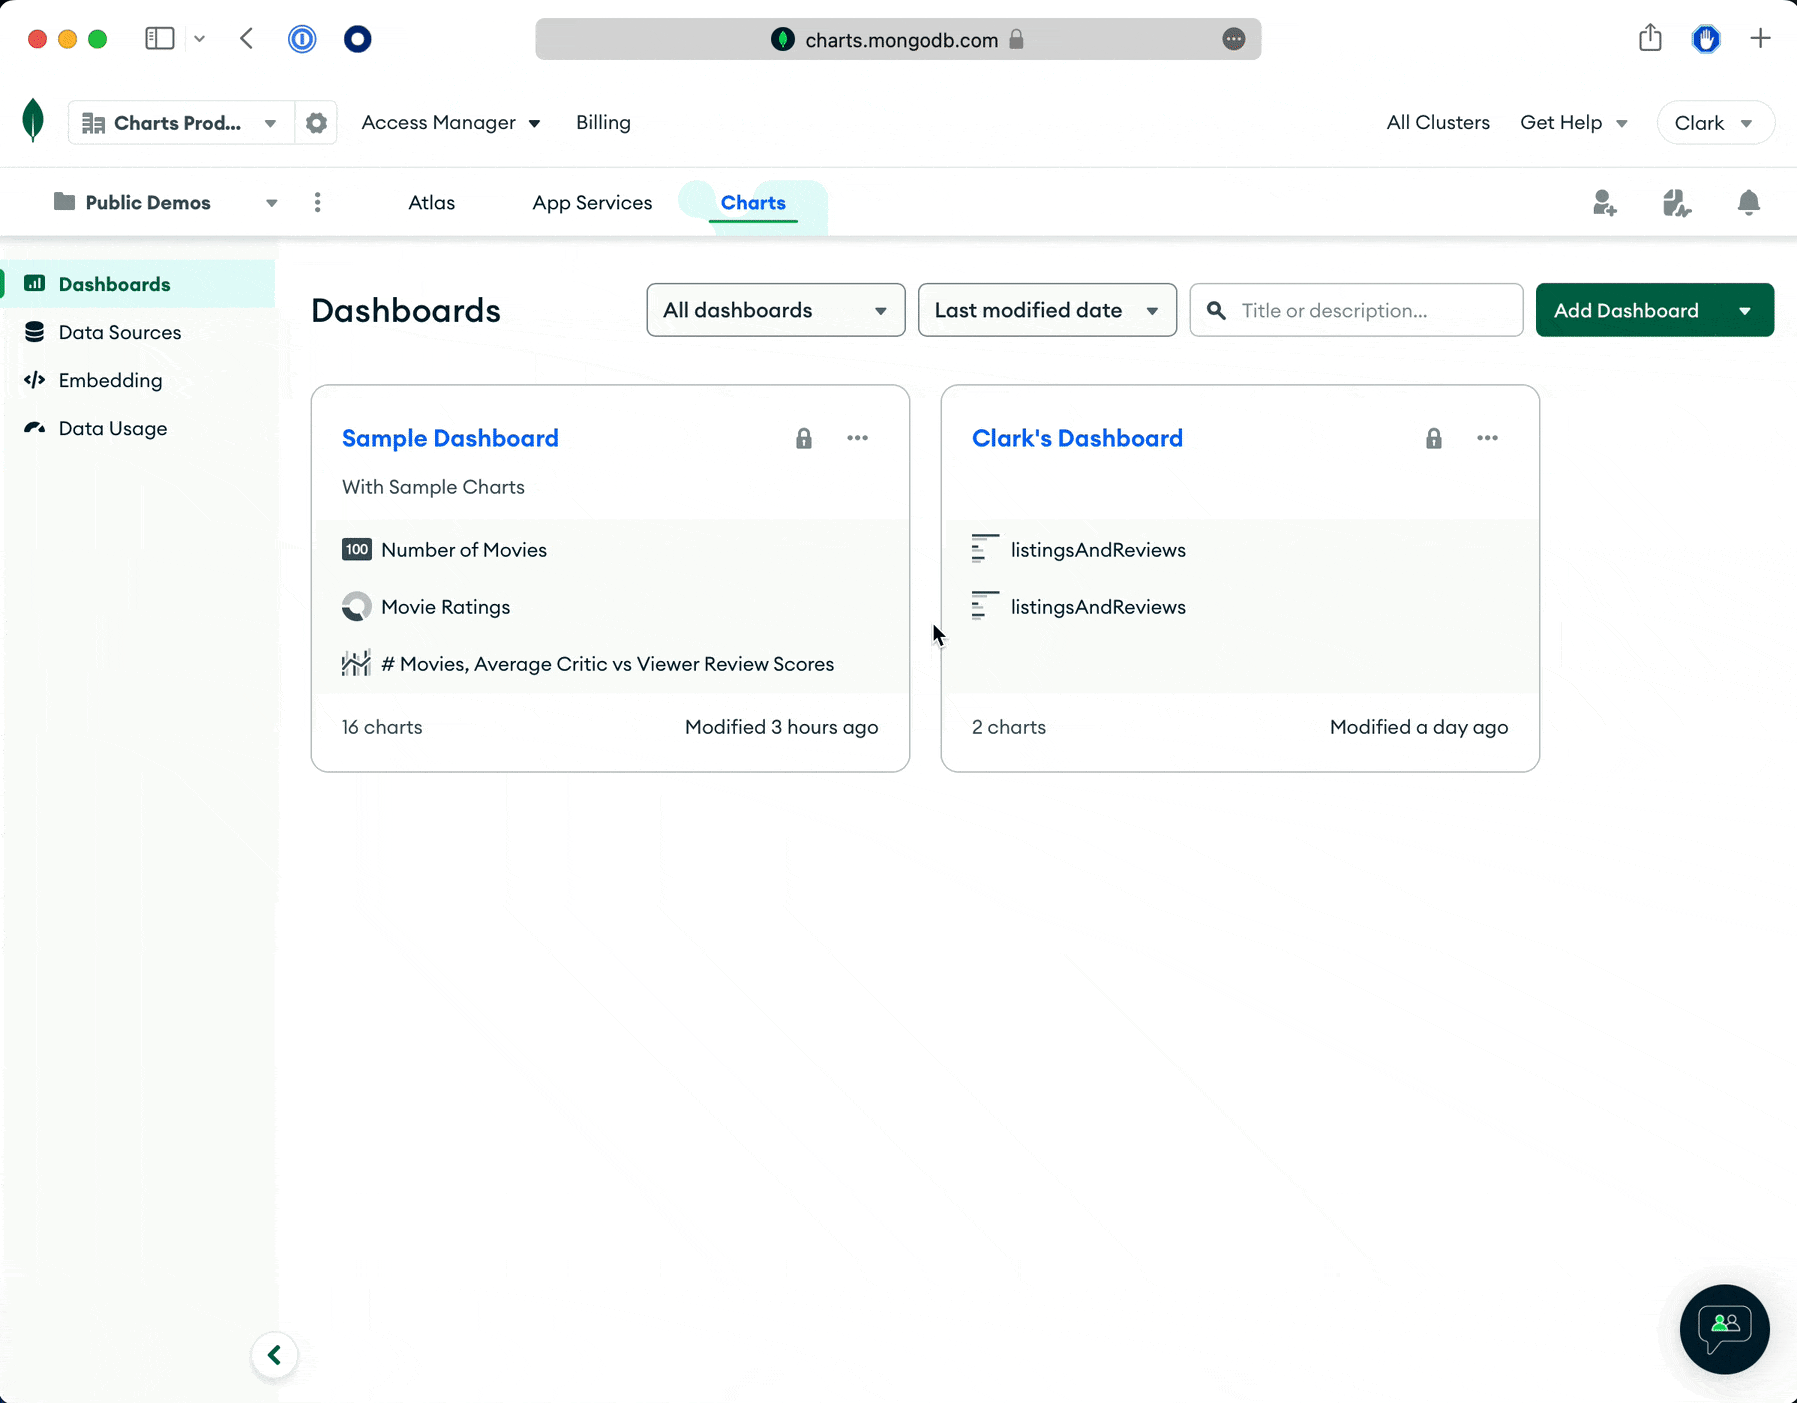The width and height of the screenshot is (1797, 1403).
Task: Open project options three-dot menu
Action: click(318, 203)
